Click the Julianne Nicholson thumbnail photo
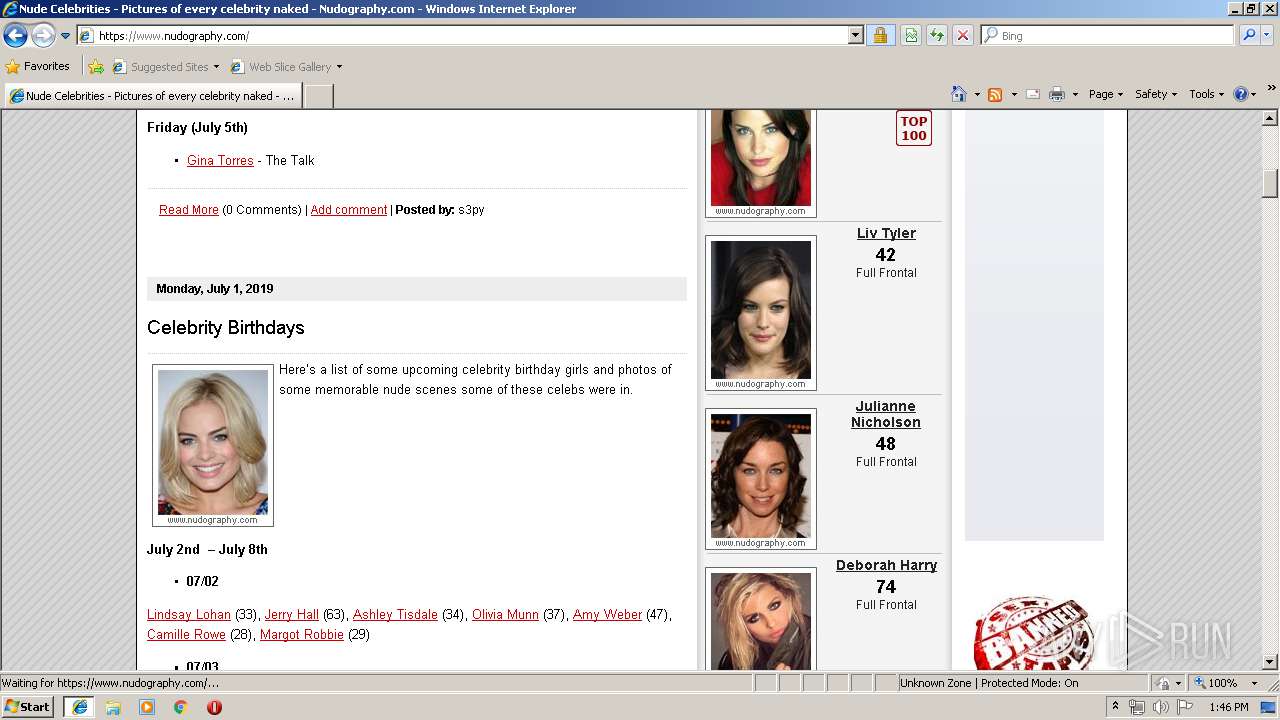Image resolution: width=1280 pixels, height=720 pixels. pyautogui.click(x=761, y=479)
